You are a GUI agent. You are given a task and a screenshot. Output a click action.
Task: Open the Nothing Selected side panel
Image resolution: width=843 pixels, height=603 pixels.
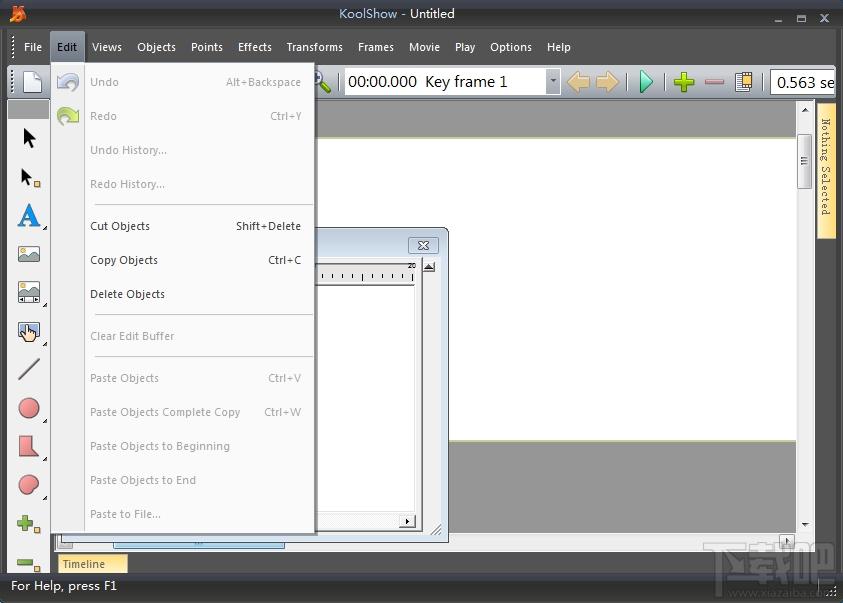(x=826, y=169)
